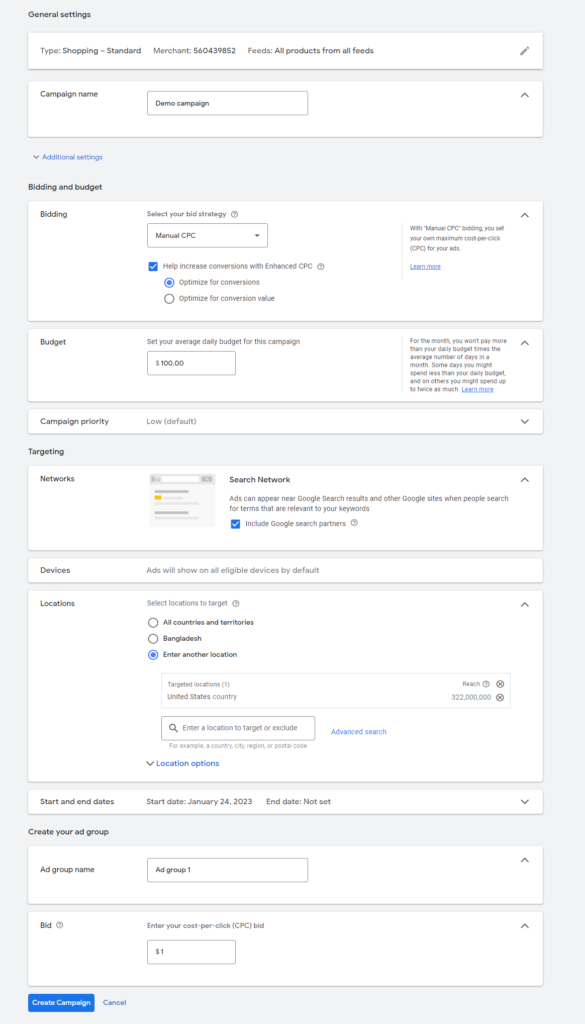Image resolution: width=585 pixels, height=1024 pixels.
Task: Expand Location options
Action: pyautogui.click(x=183, y=763)
